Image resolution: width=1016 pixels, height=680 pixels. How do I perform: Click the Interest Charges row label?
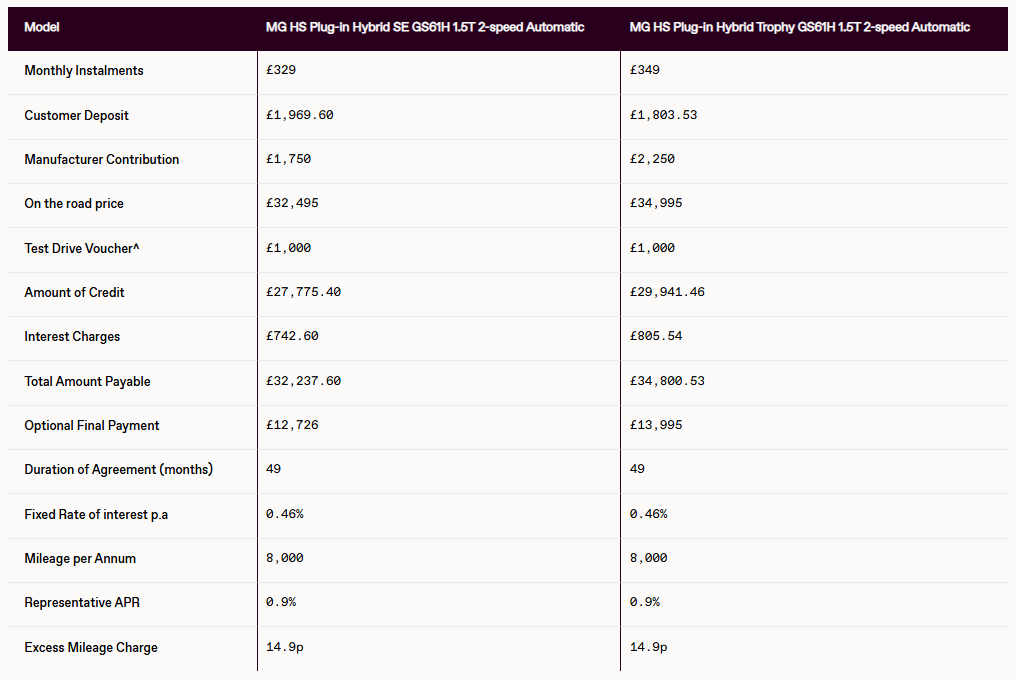coord(72,337)
